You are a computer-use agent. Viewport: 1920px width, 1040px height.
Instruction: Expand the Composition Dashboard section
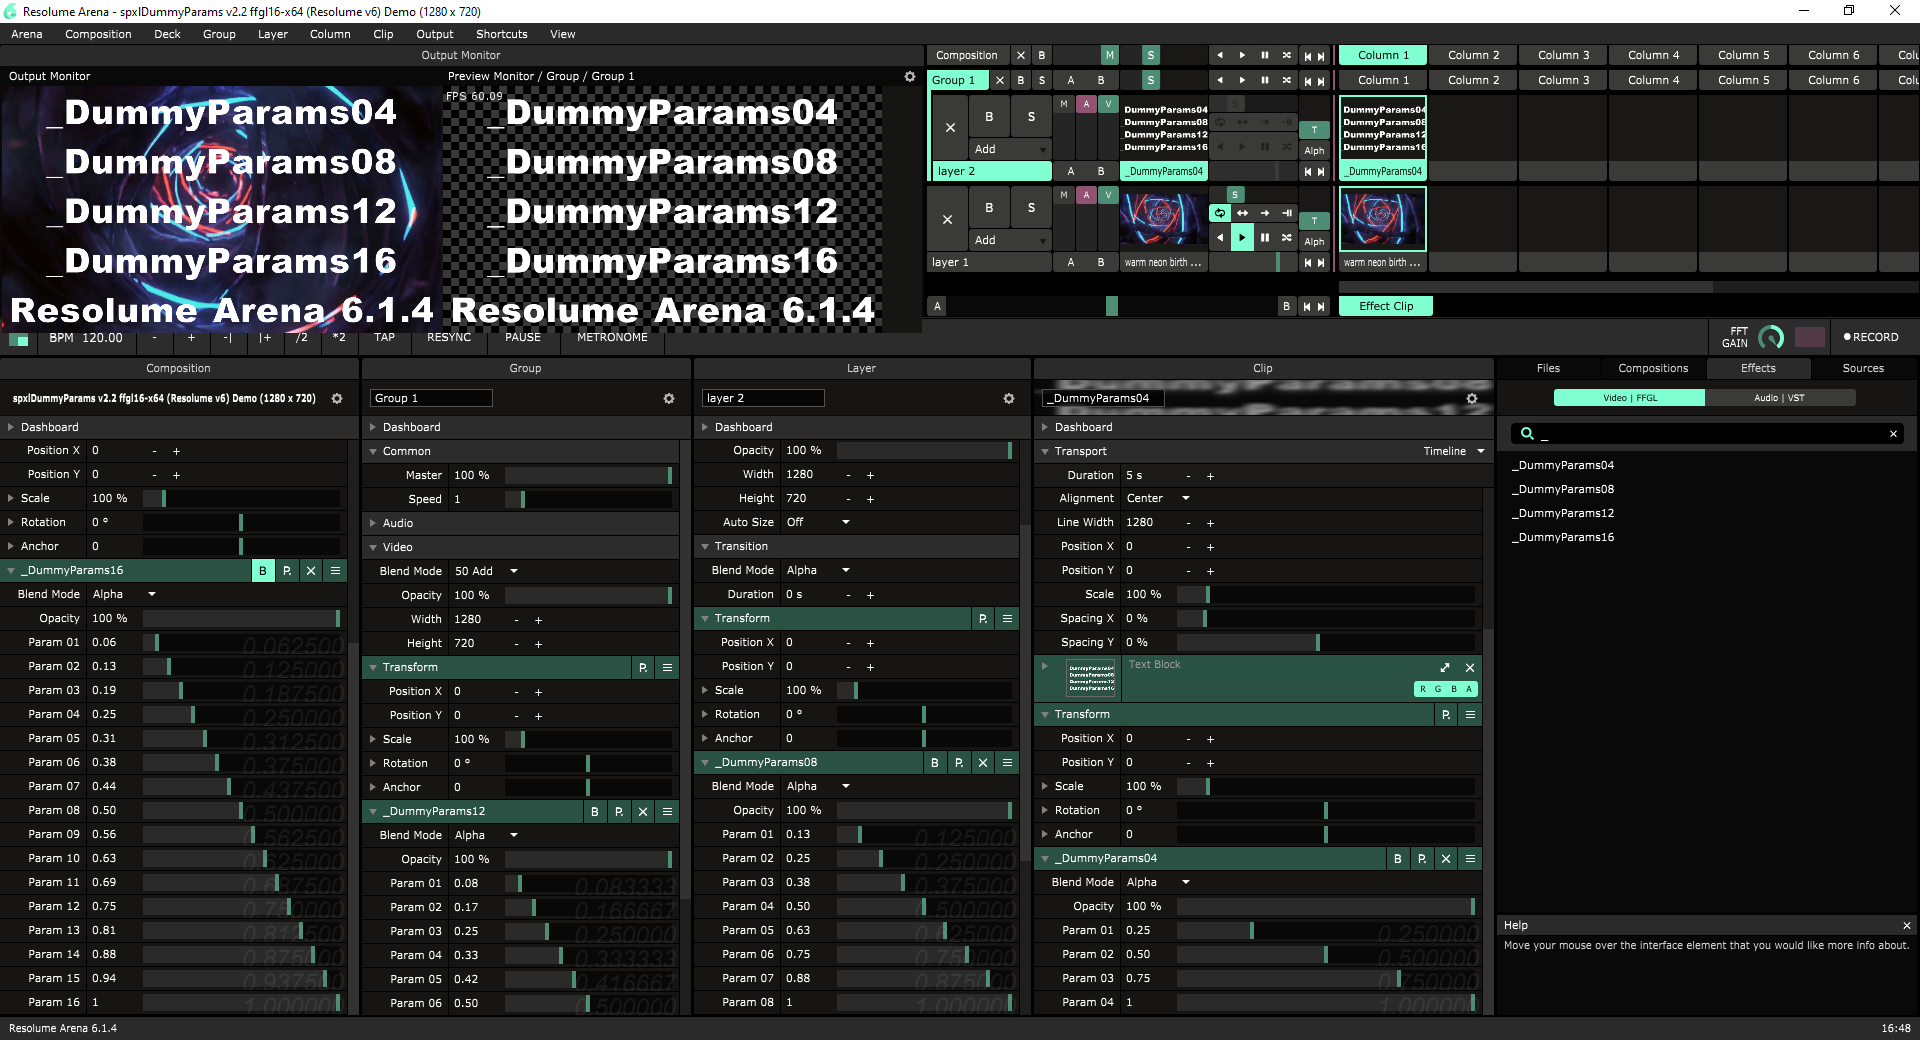pos(11,427)
